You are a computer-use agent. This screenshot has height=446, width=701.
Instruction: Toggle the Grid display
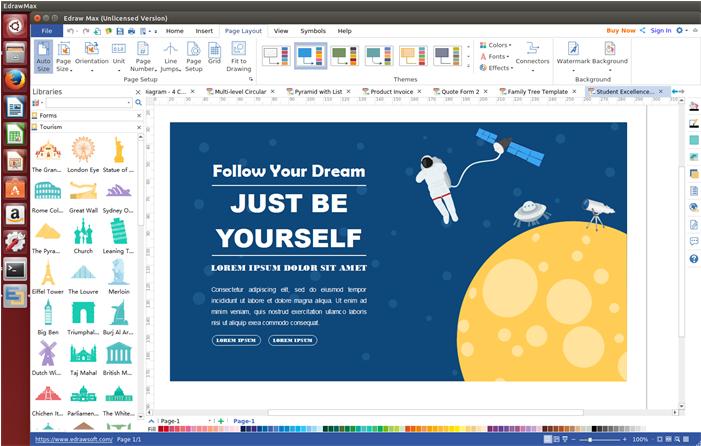(214, 54)
